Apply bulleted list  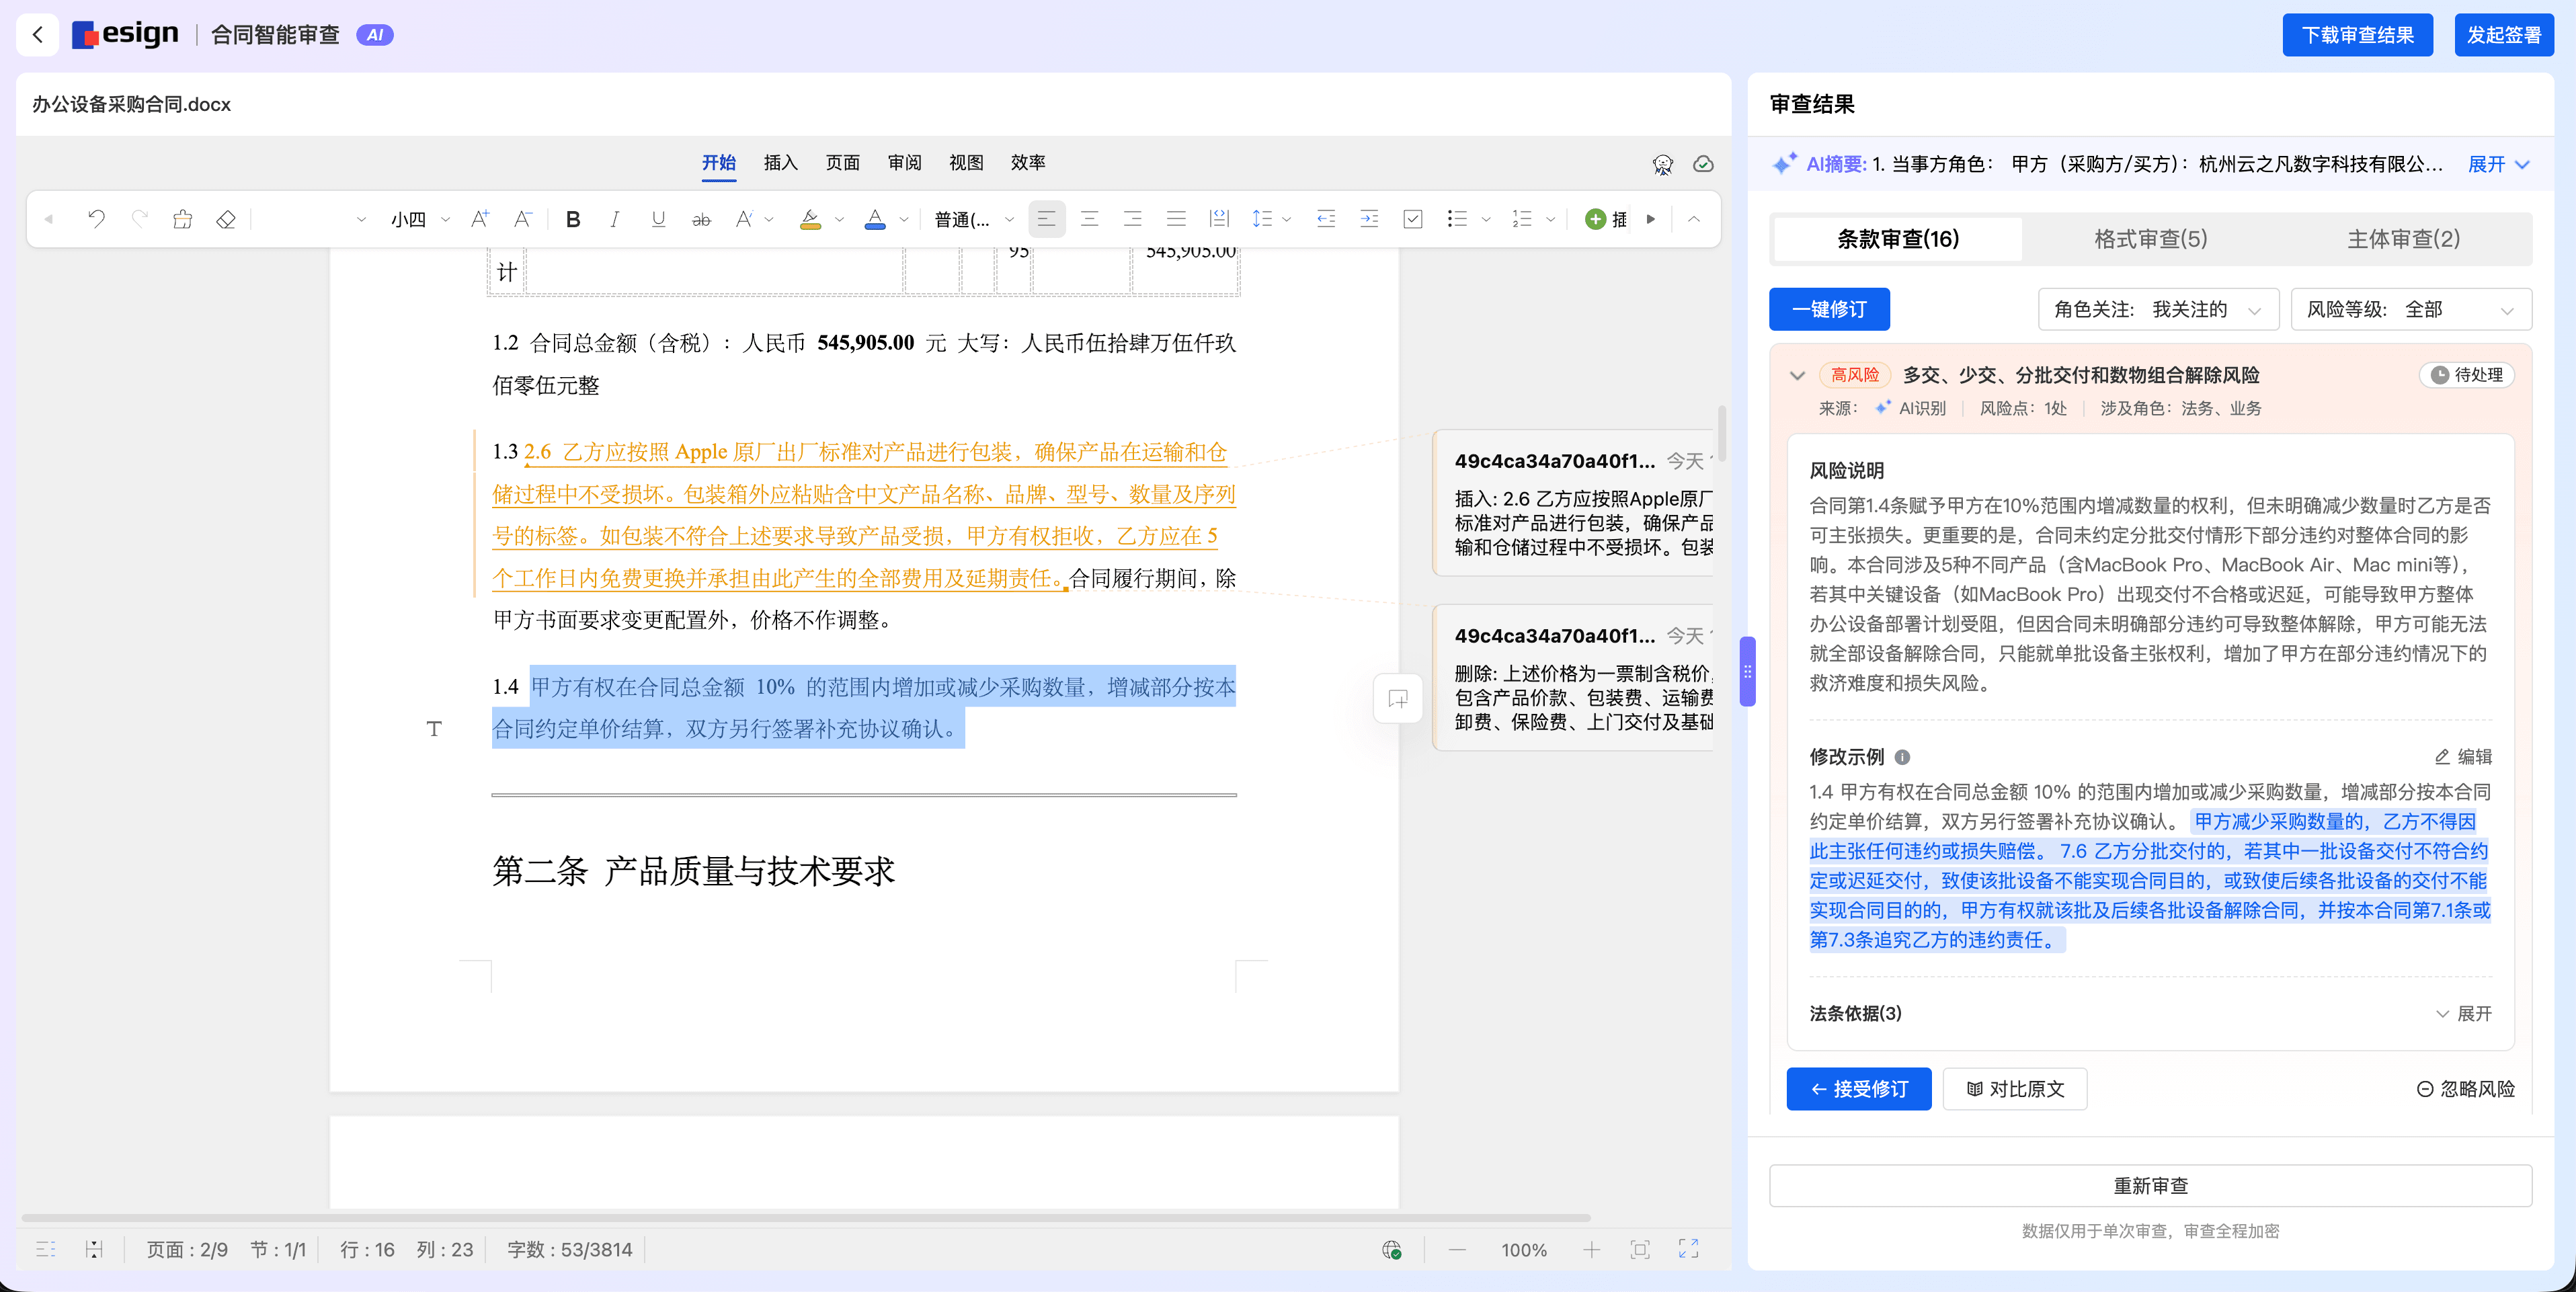[x=1457, y=219]
